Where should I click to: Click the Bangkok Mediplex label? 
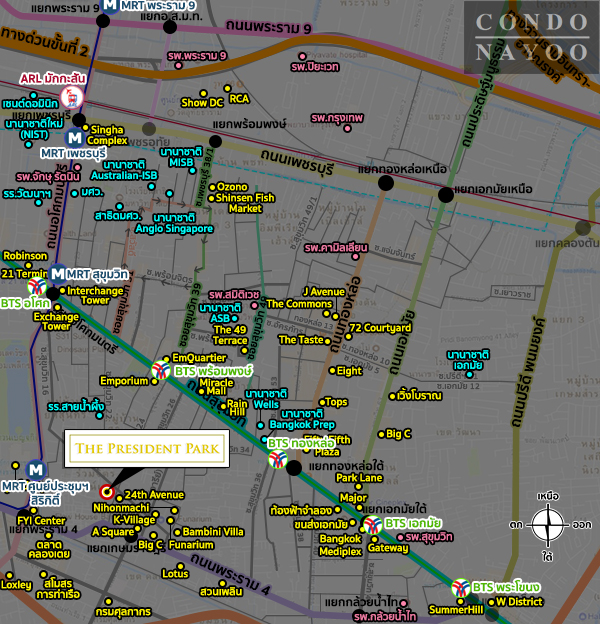(341, 545)
